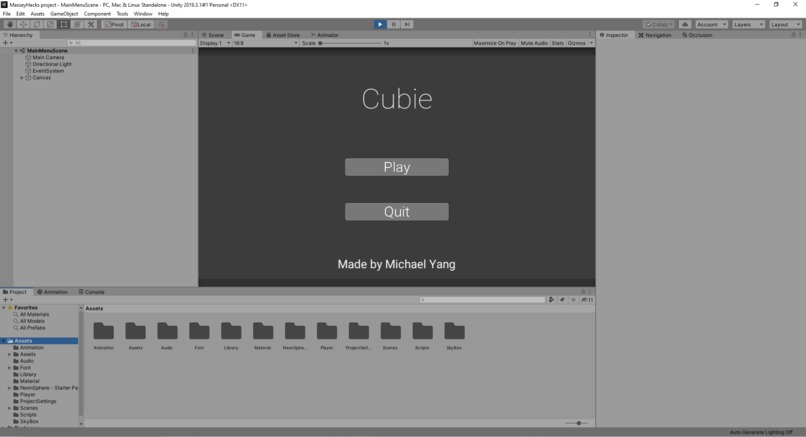The height and width of the screenshot is (437, 806).
Task: Search by label icon in Project panel
Action: coord(562,300)
